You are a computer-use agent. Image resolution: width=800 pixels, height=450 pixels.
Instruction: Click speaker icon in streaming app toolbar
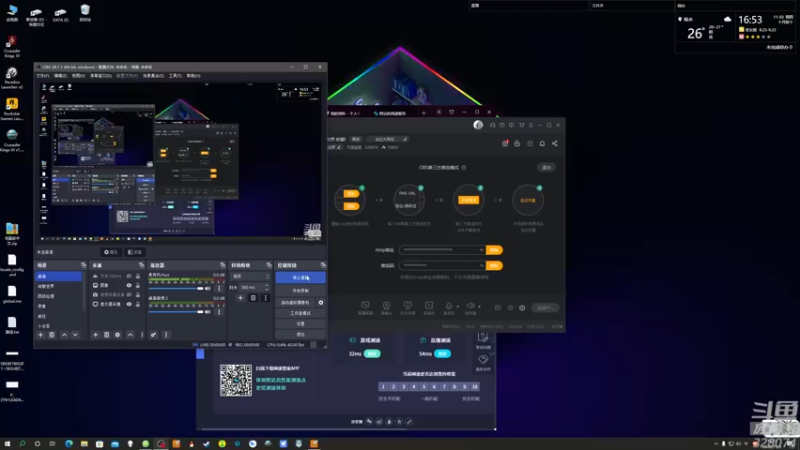point(470,306)
